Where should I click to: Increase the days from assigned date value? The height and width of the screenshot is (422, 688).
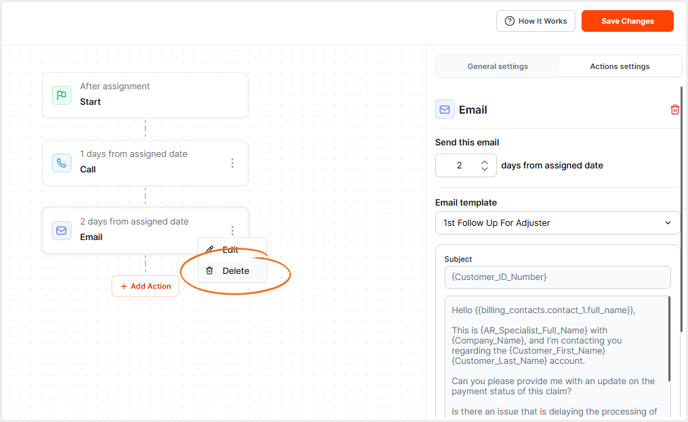(x=485, y=160)
